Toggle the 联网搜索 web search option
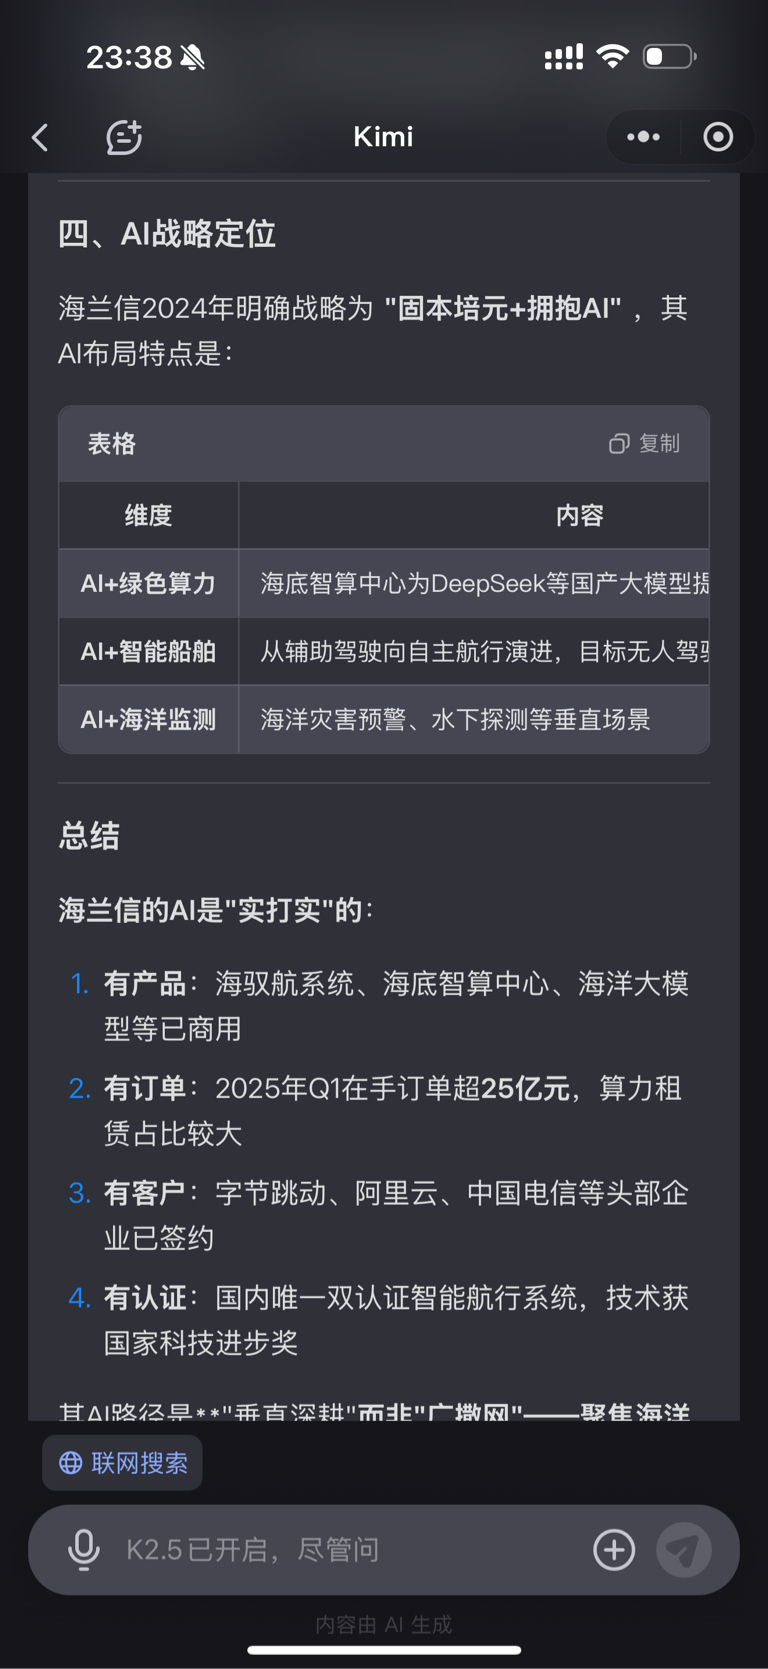 [x=123, y=1463]
